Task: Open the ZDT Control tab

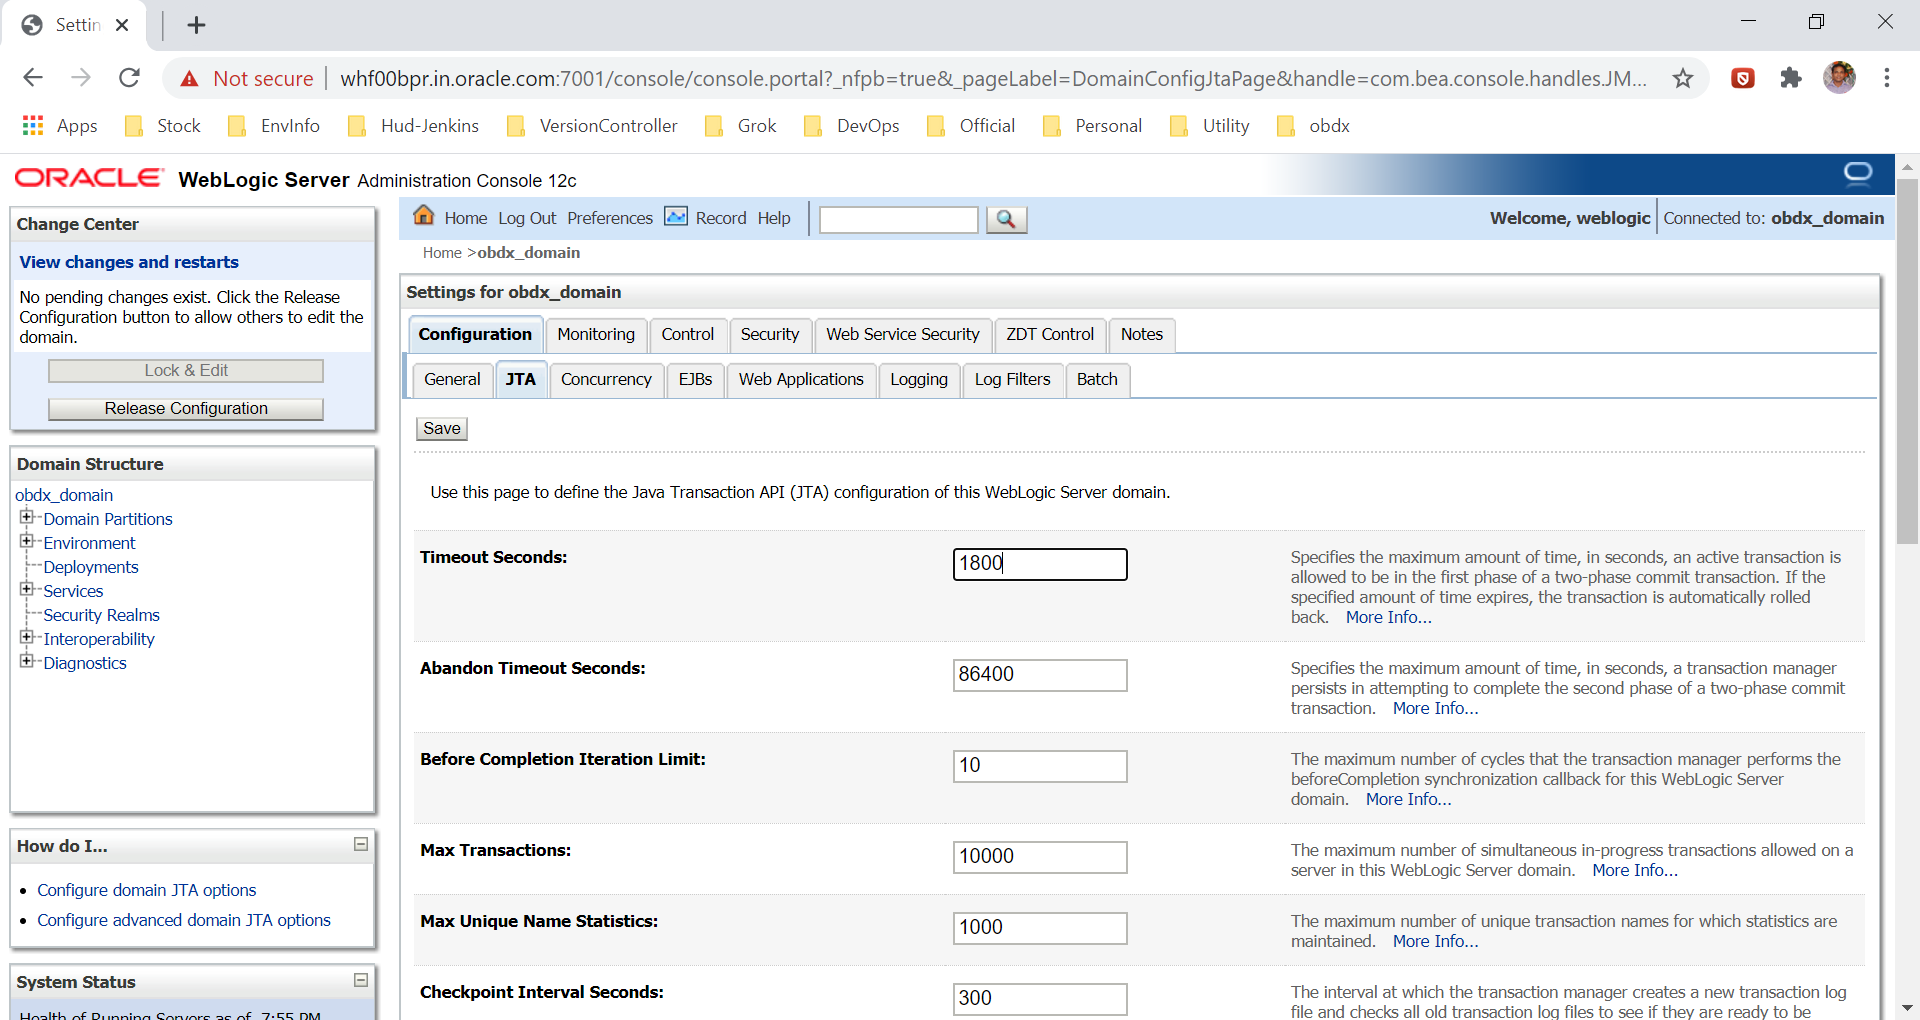Action: (x=1050, y=335)
